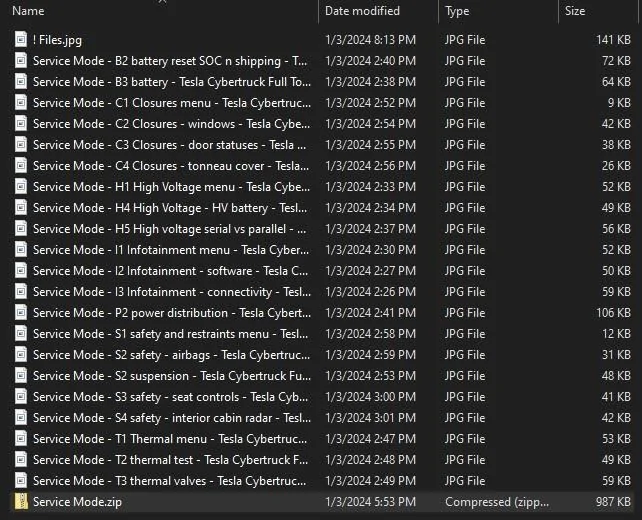This screenshot has height=520, width=642.
Task: Click the file icon for S1 safety and restraints
Action: [21, 334]
